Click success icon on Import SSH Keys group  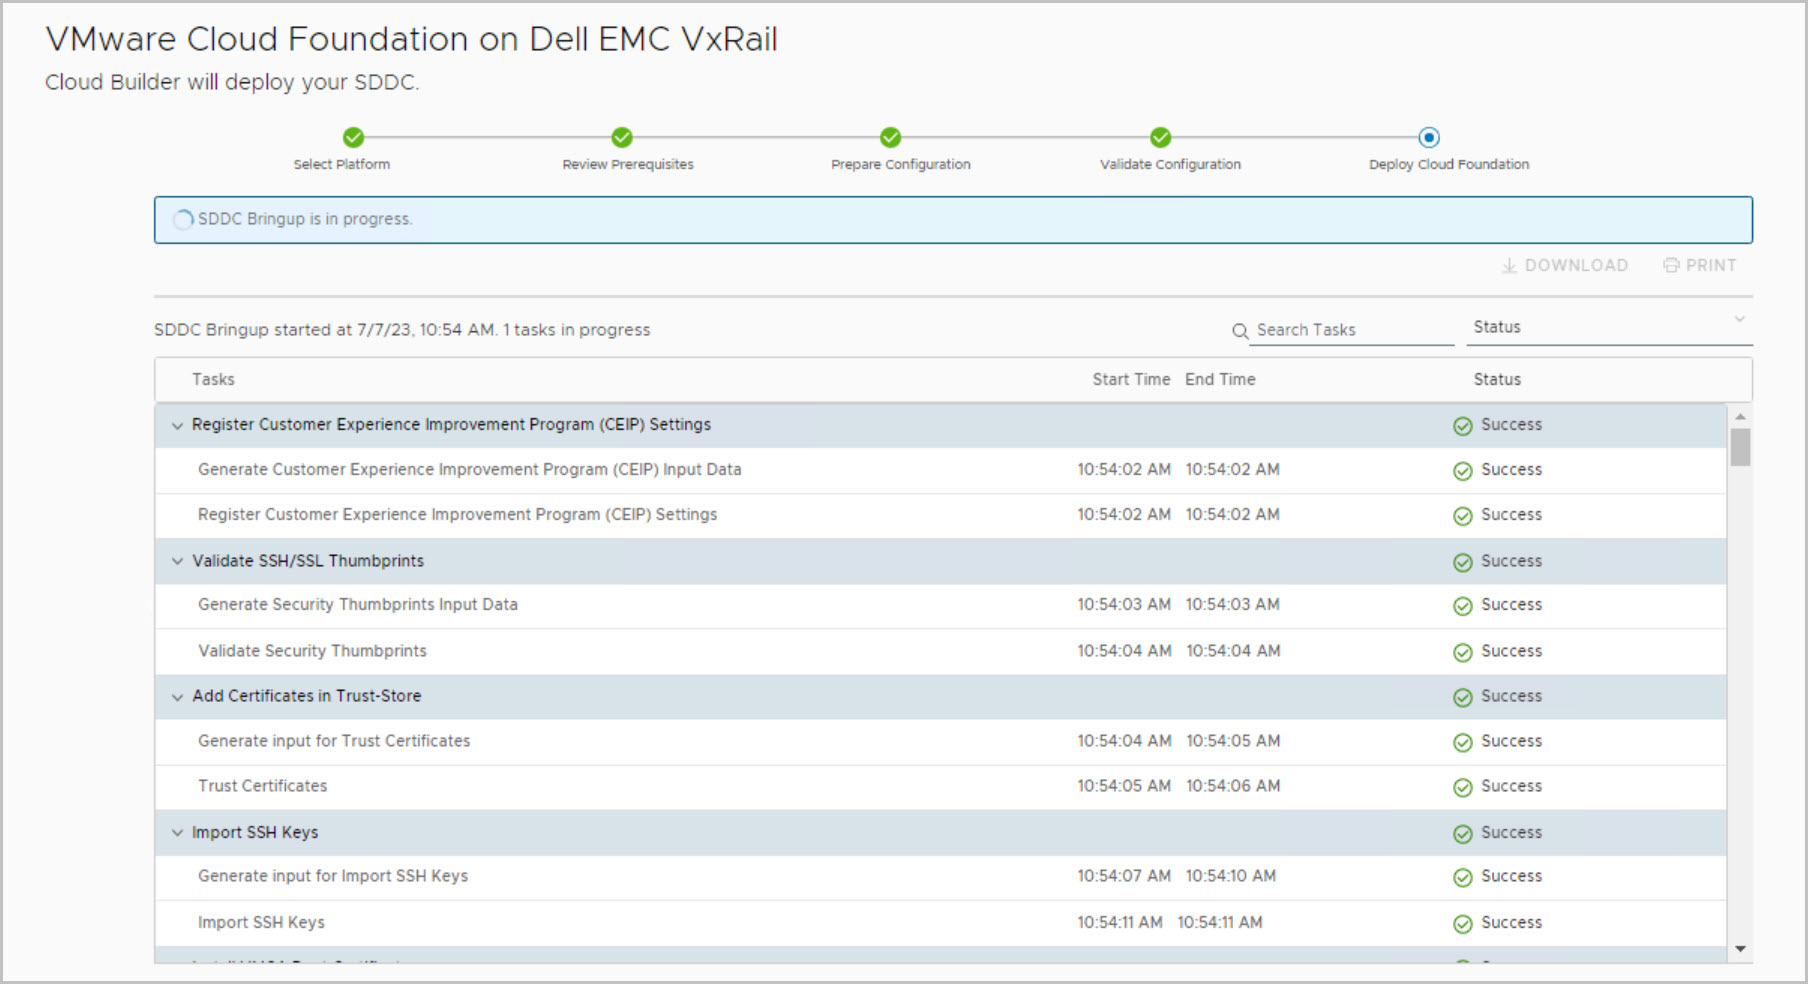point(1462,834)
